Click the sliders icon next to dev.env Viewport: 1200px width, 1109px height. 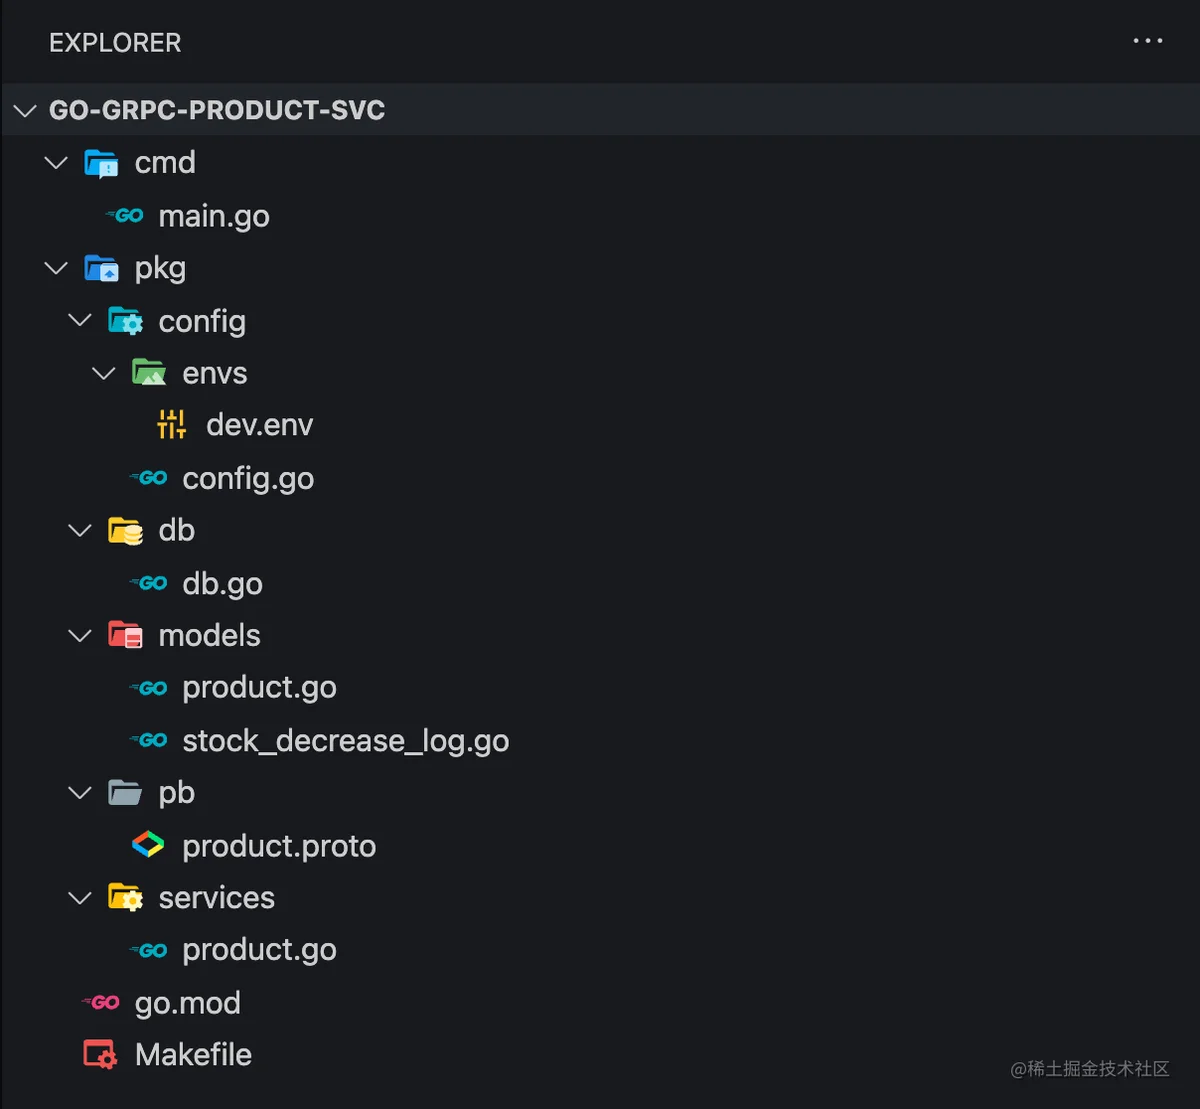(172, 425)
